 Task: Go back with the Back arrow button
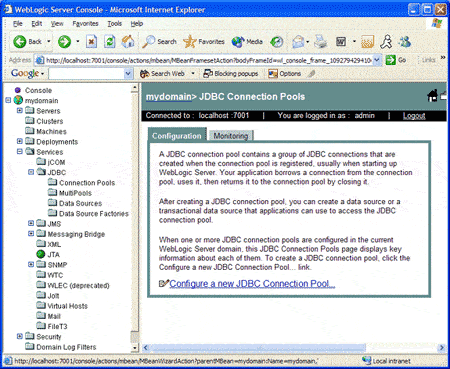(x=27, y=42)
